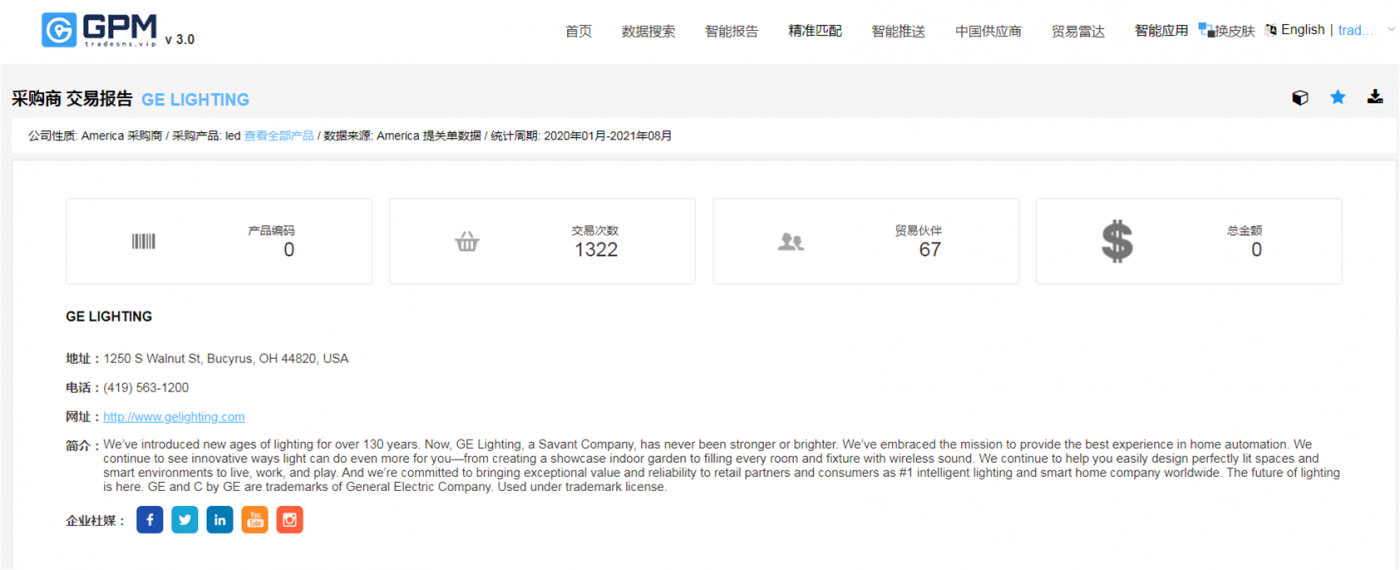The image size is (1400, 570).
Task: Click the 采购商 交易报告 heading
Action: point(72,99)
